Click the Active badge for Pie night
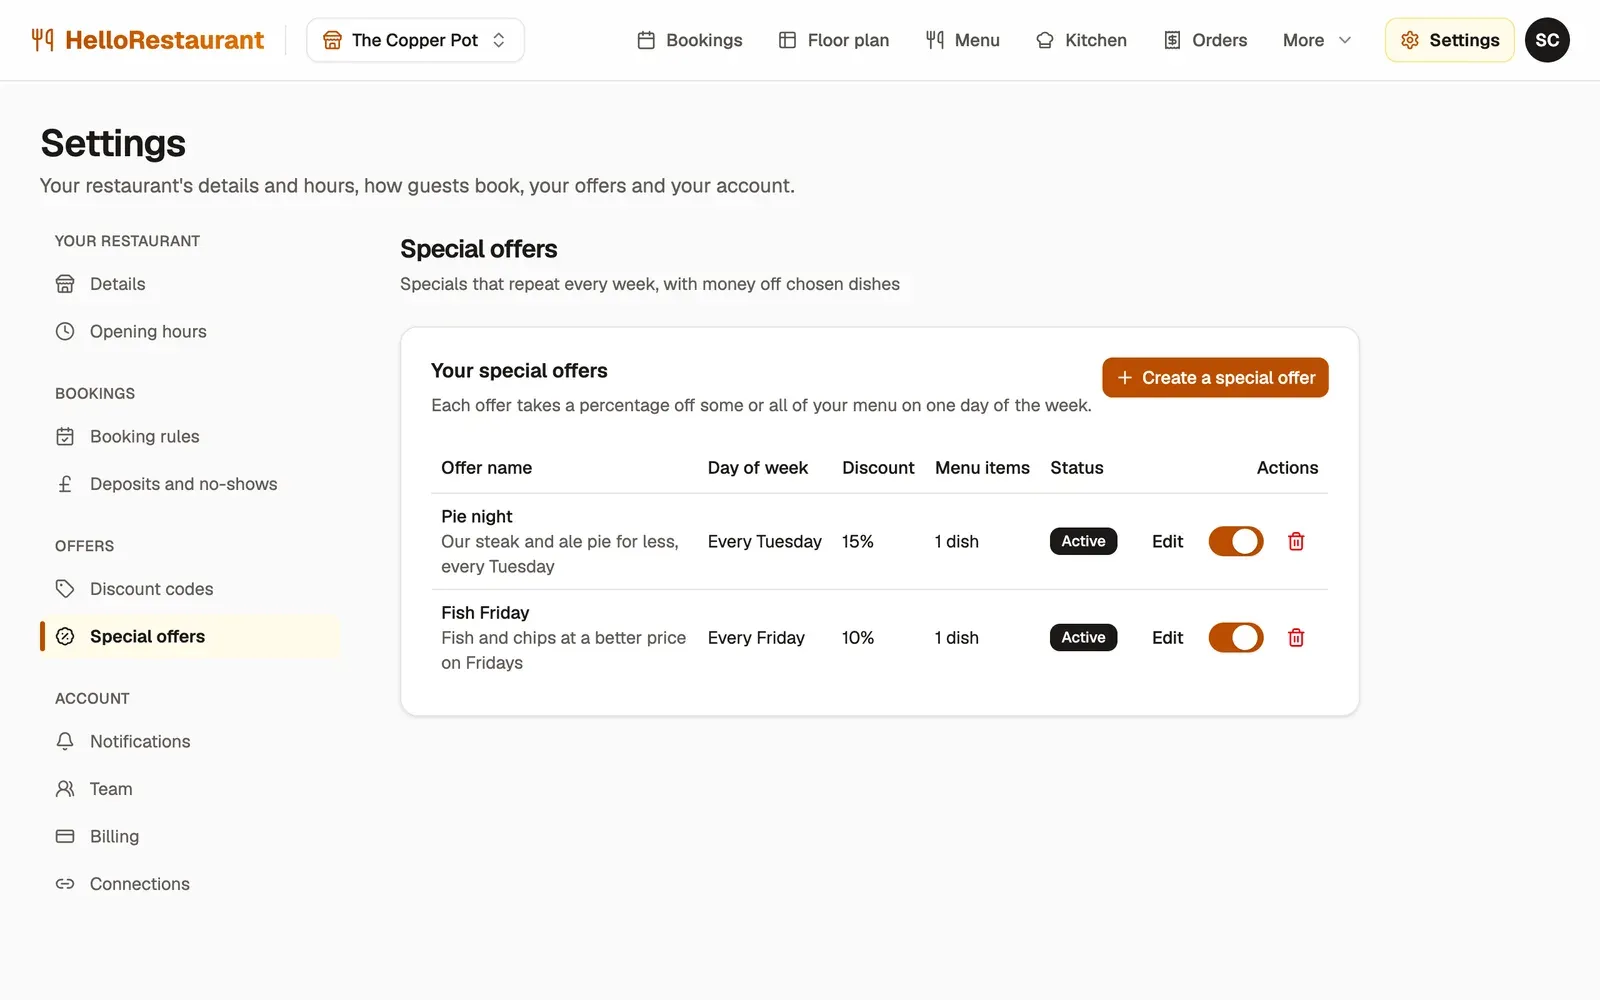The width and height of the screenshot is (1600, 1000). [1083, 541]
